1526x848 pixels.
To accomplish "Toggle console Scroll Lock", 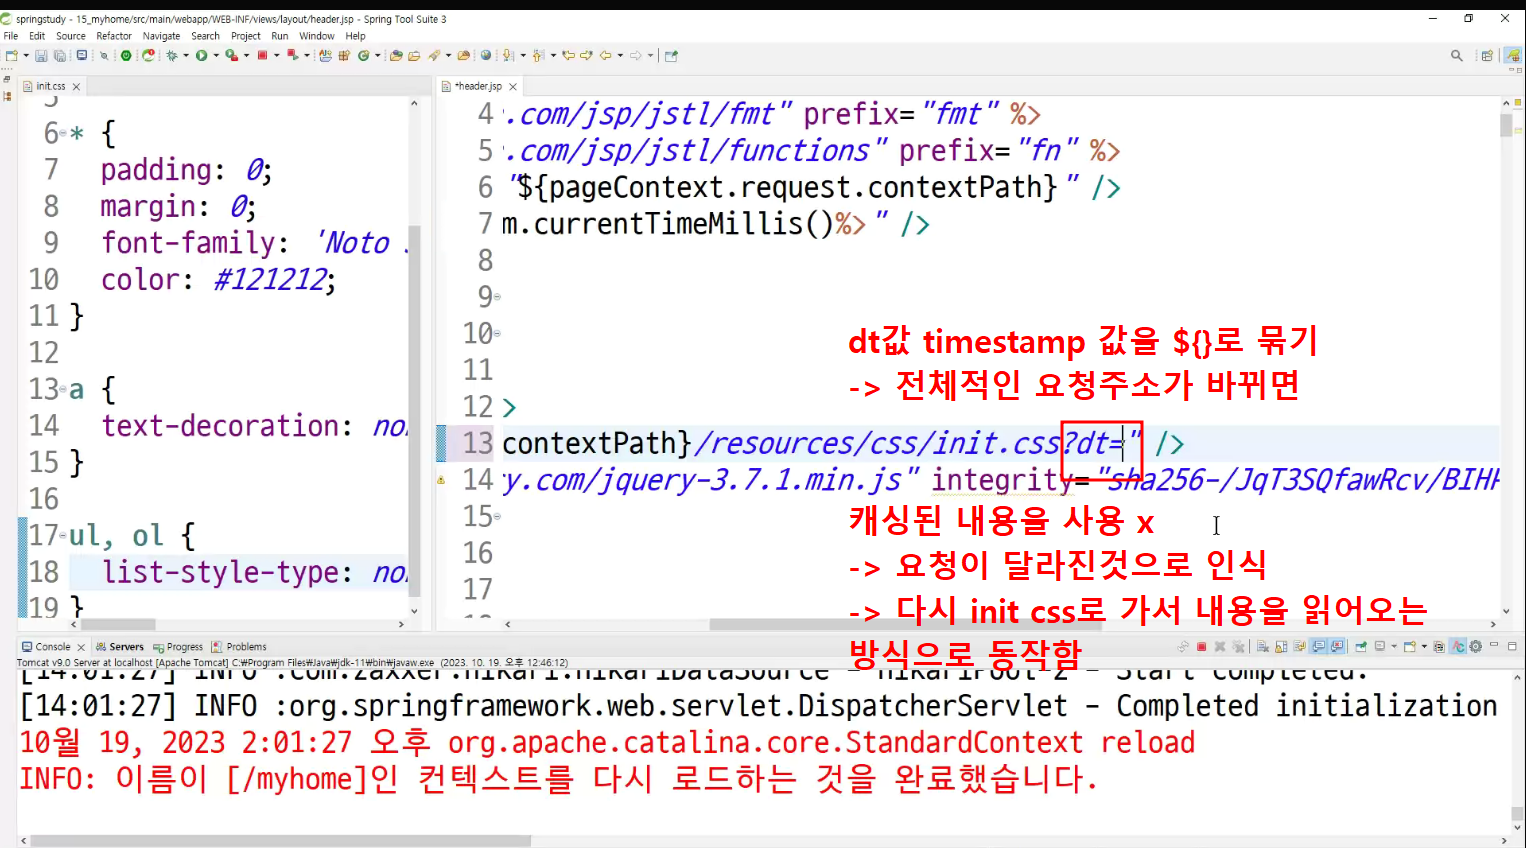I will pos(1281,647).
